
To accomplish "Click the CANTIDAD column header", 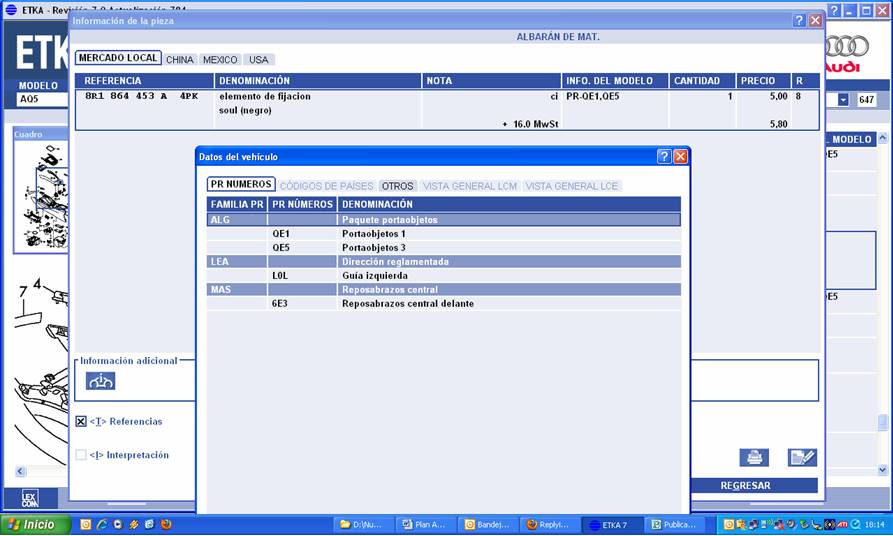I will [x=702, y=81].
